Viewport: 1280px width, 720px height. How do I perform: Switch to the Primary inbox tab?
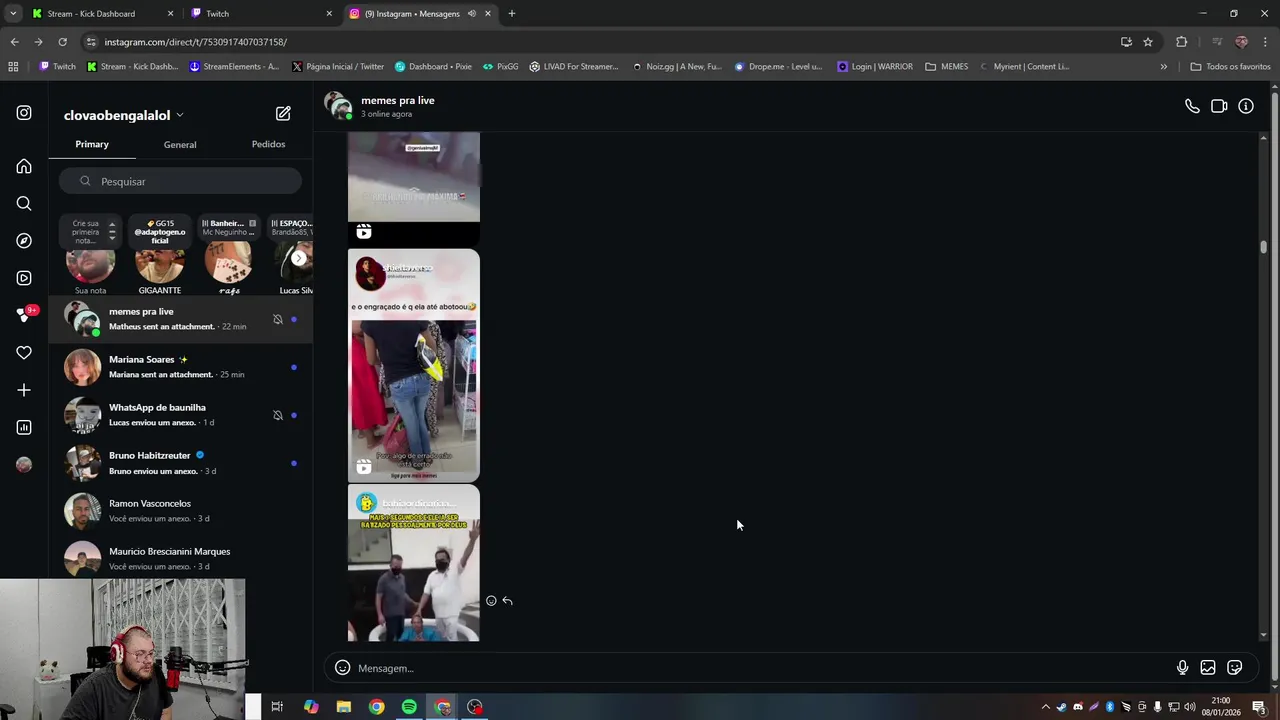tap(92, 144)
